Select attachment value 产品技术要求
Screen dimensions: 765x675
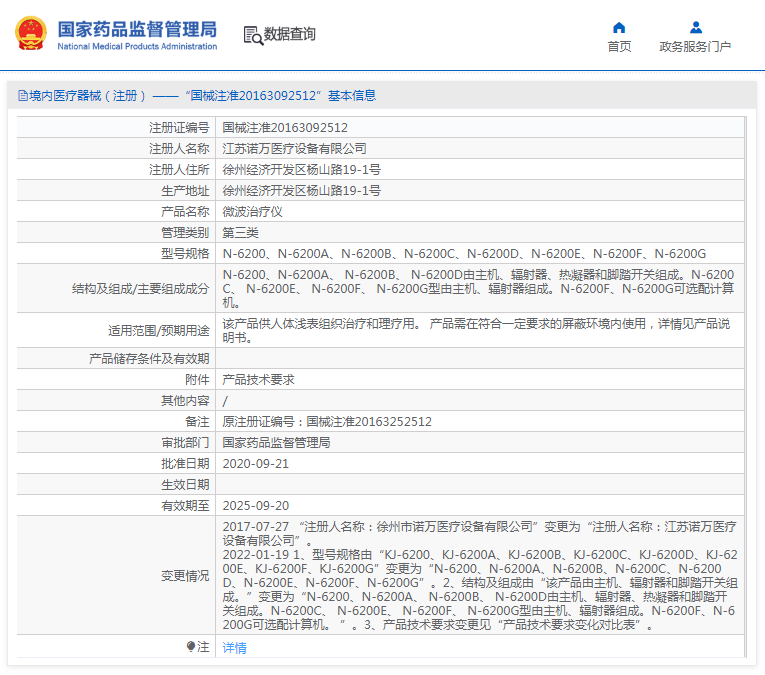[x=259, y=379]
